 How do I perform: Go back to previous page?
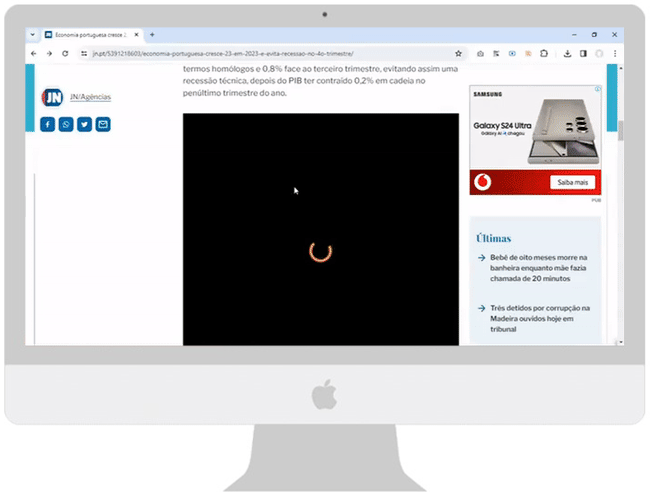point(34,53)
